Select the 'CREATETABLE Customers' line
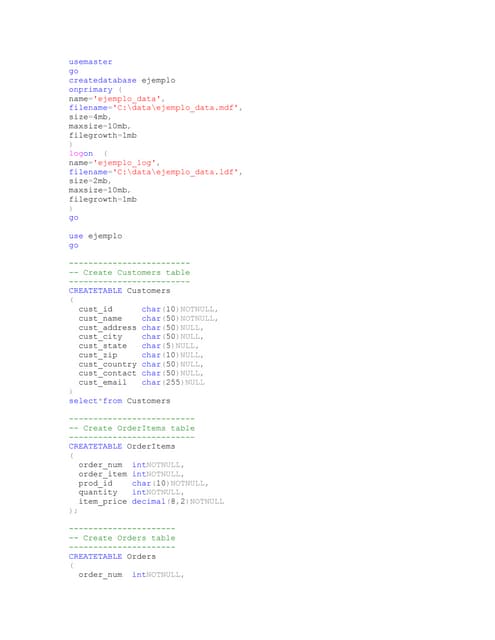 coord(119,291)
